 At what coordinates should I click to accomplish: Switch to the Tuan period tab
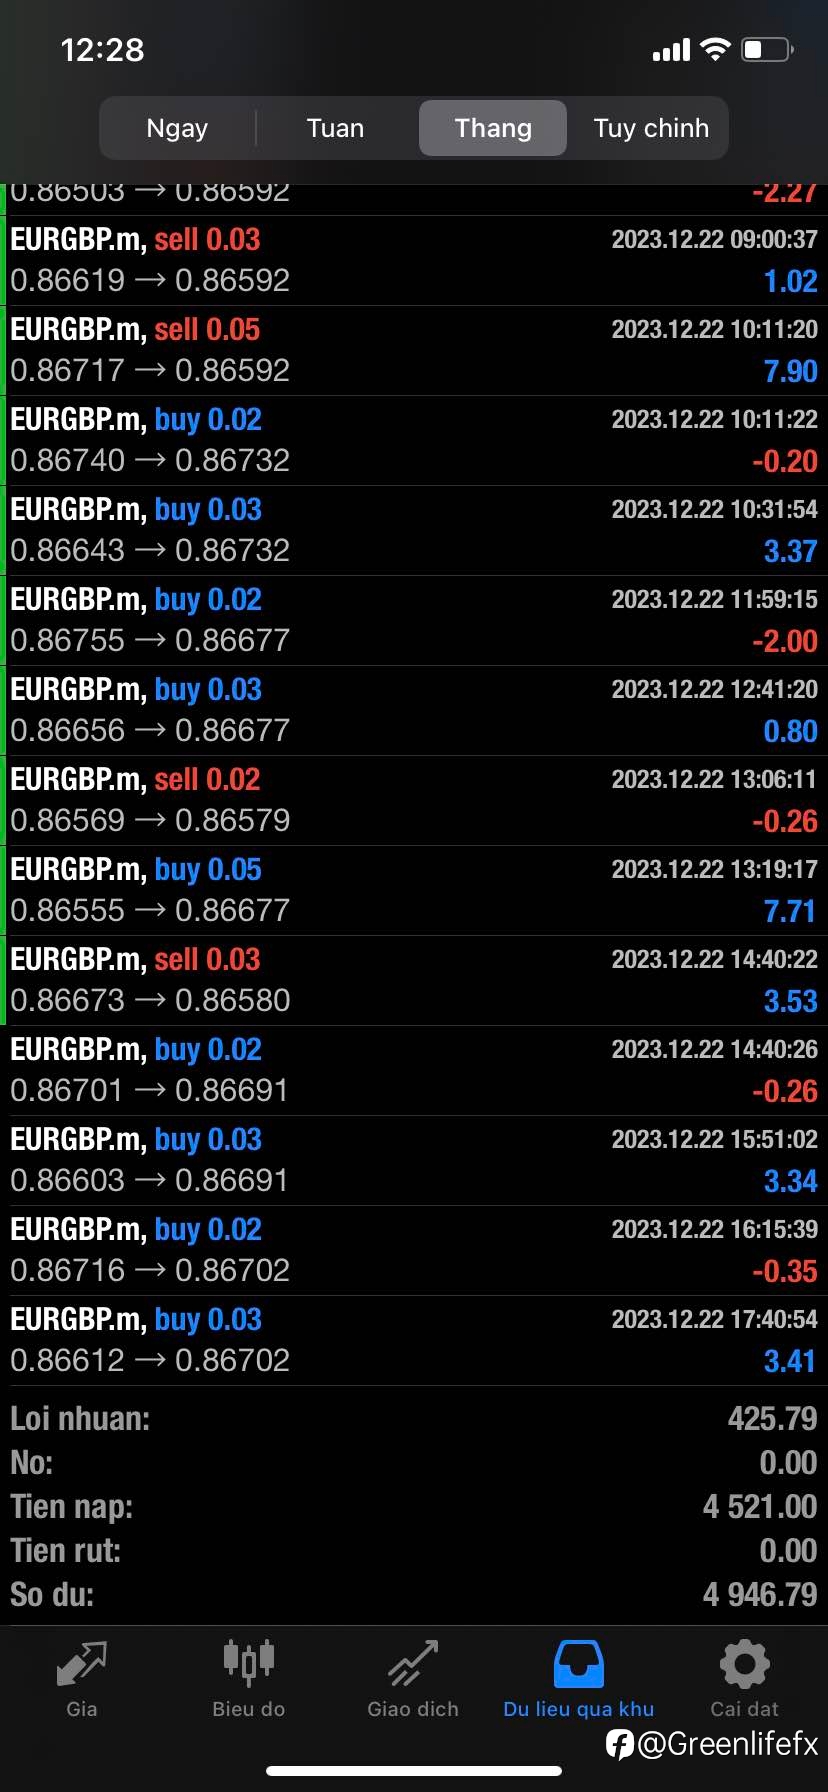coord(335,128)
